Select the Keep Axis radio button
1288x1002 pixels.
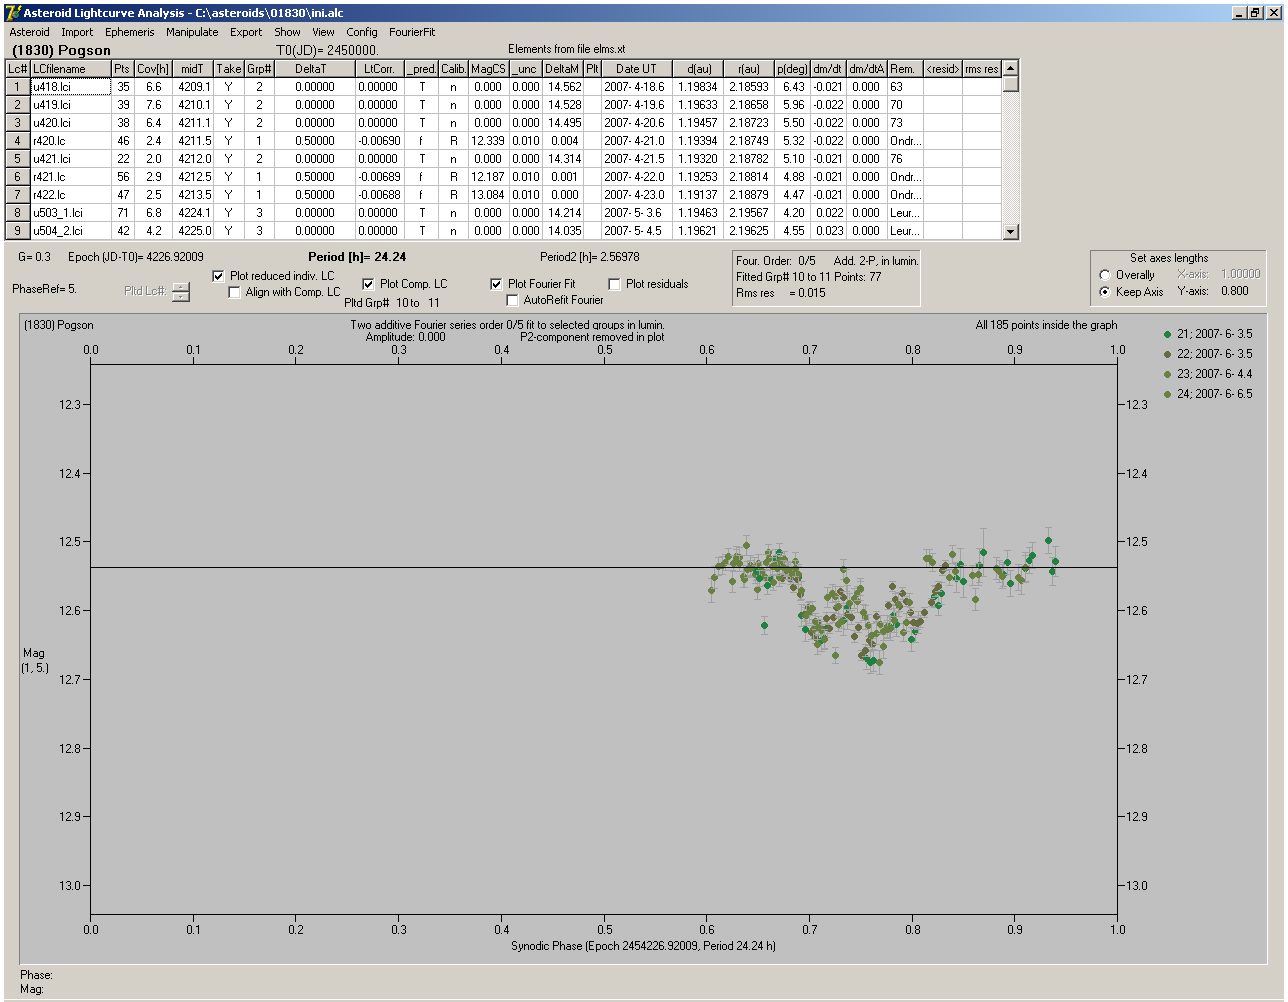pyautogui.click(x=1105, y=292)
